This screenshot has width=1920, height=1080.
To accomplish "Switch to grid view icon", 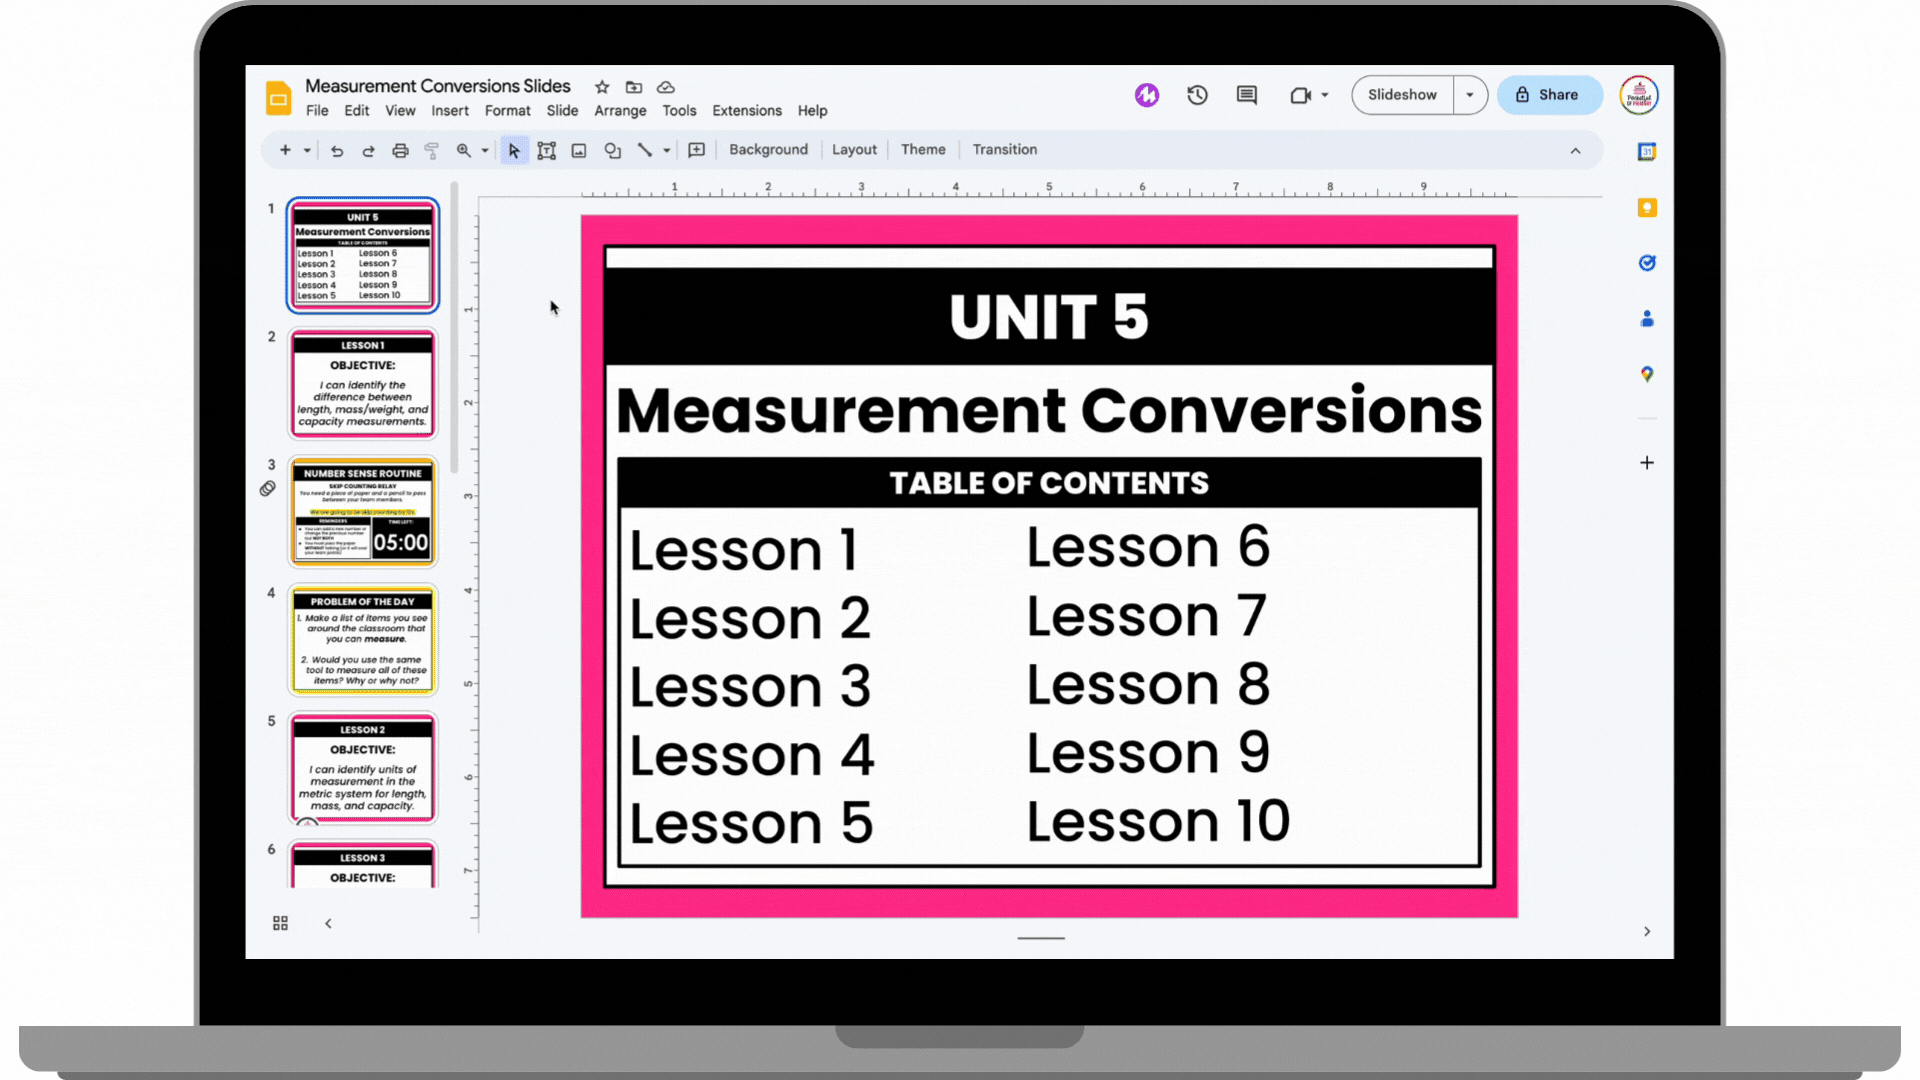I will 280,923.
